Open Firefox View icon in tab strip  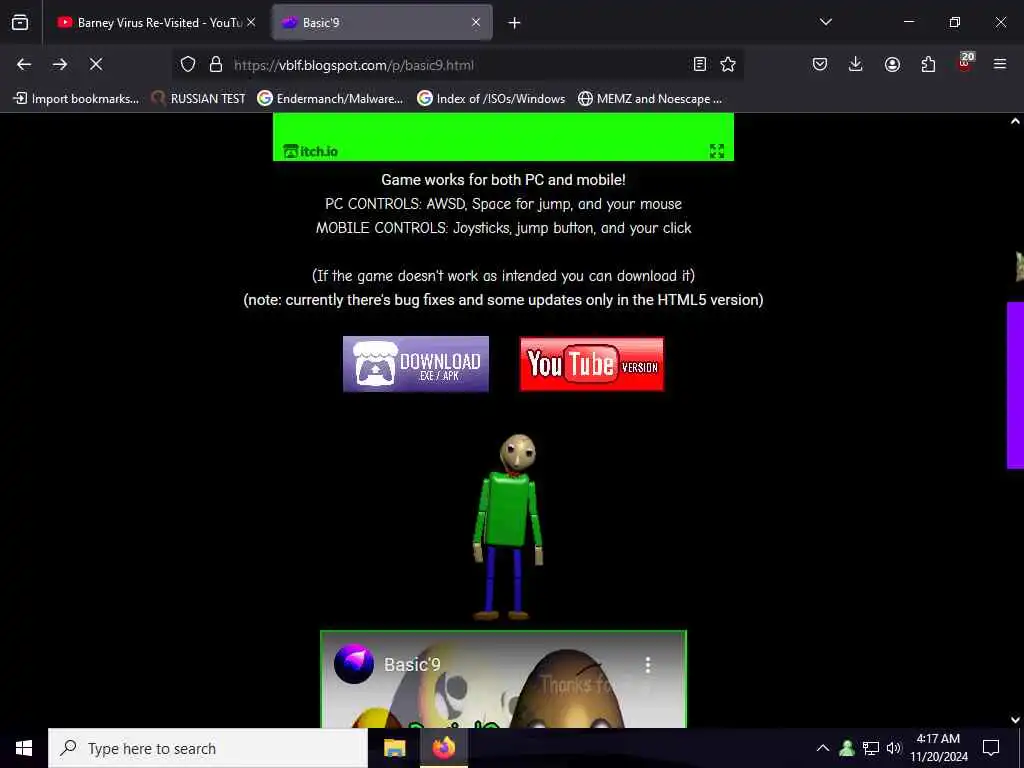coord(20,23)
